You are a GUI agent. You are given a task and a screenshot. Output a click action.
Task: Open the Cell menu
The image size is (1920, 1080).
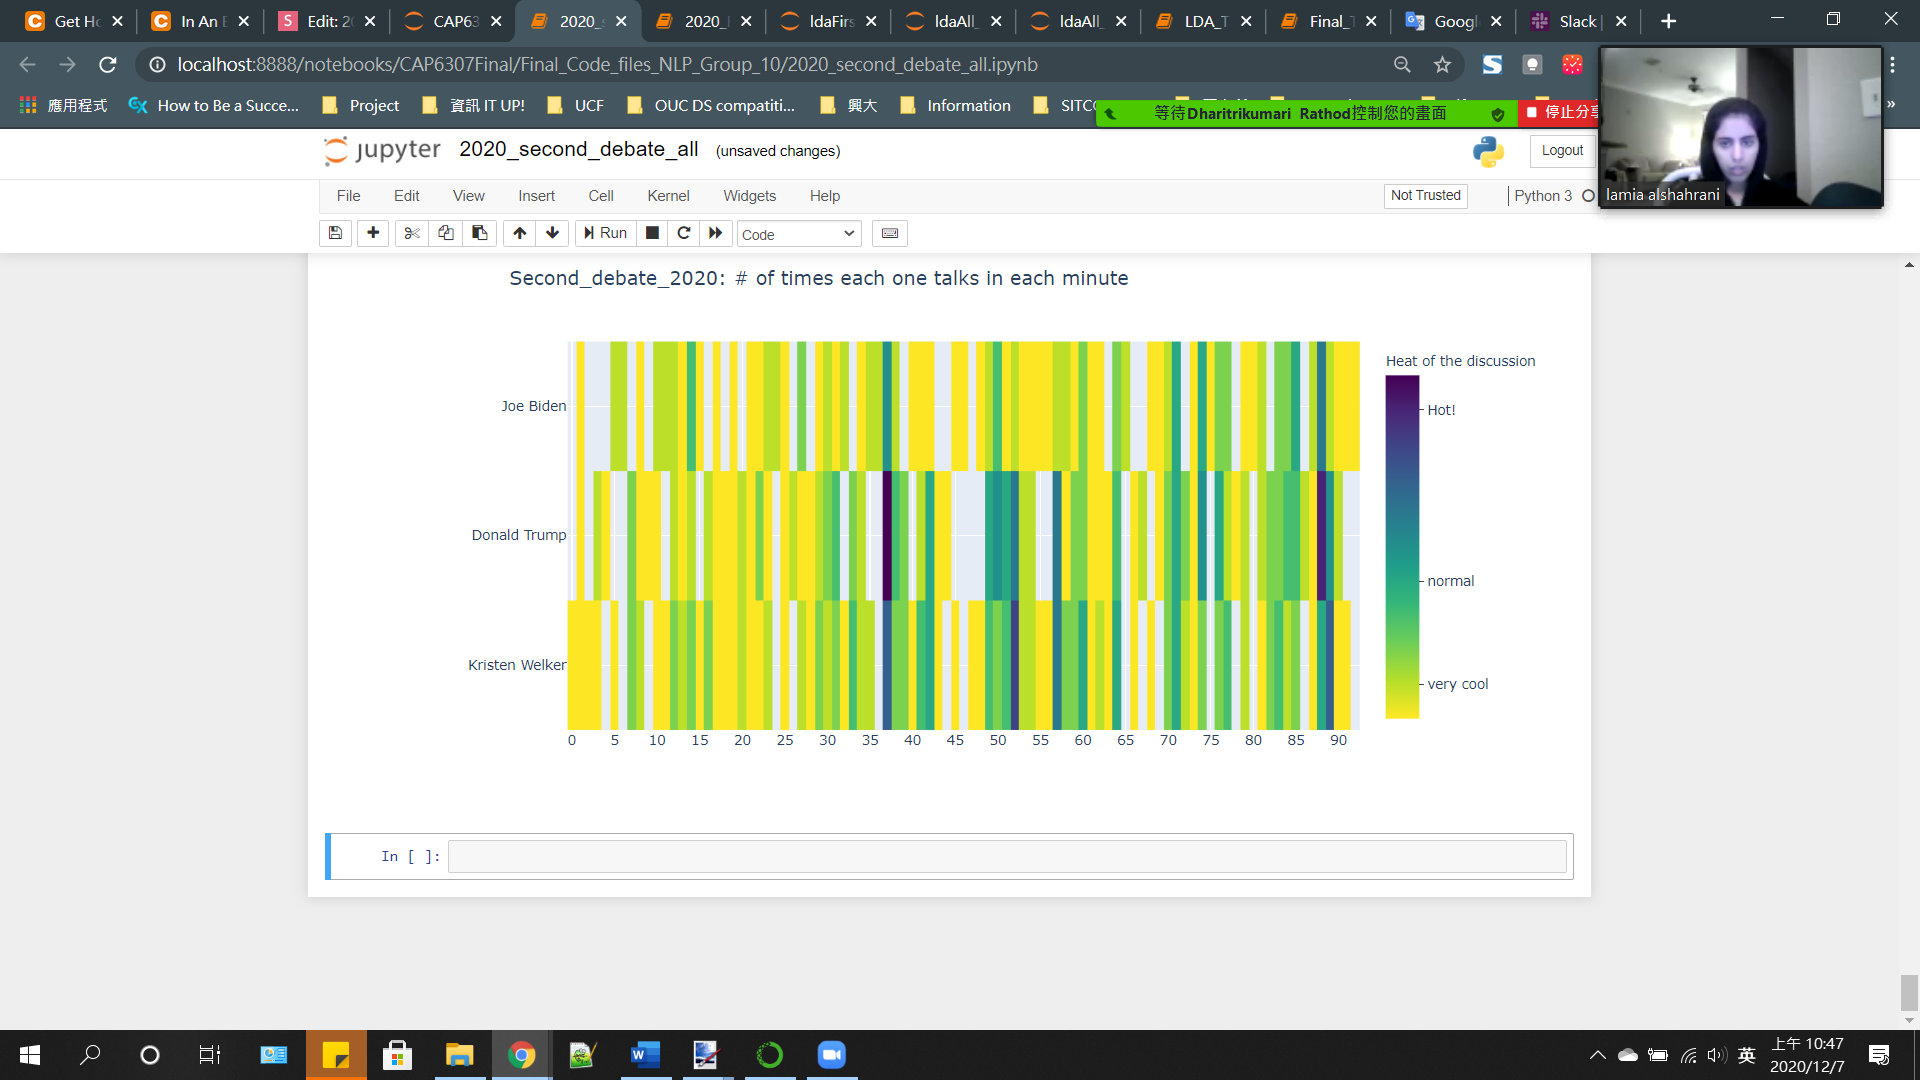[x=600, y=196]
